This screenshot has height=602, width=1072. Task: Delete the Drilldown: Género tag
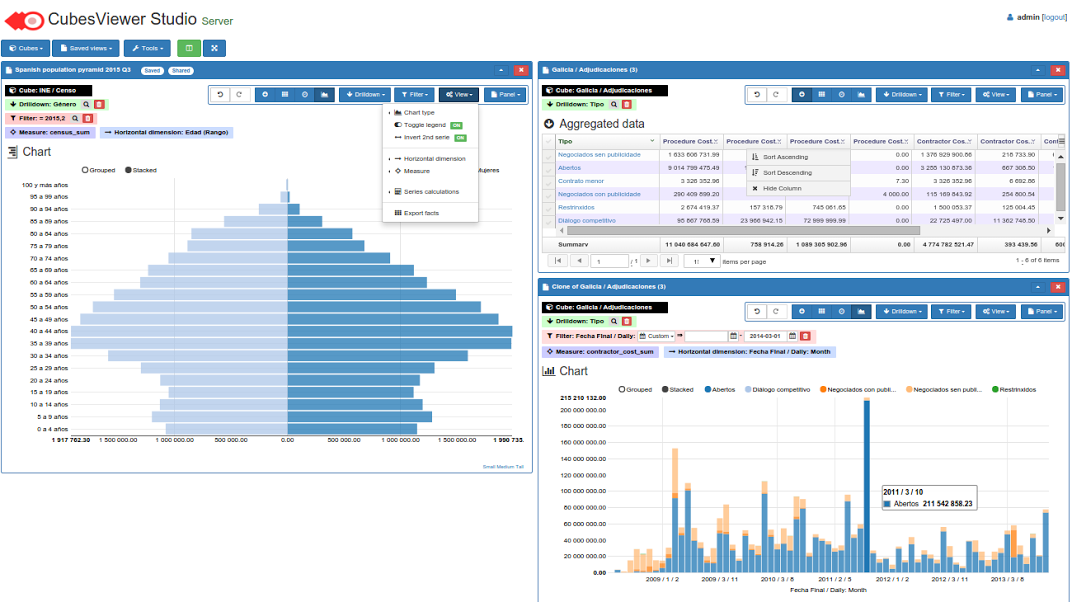[x=99, y=105]
